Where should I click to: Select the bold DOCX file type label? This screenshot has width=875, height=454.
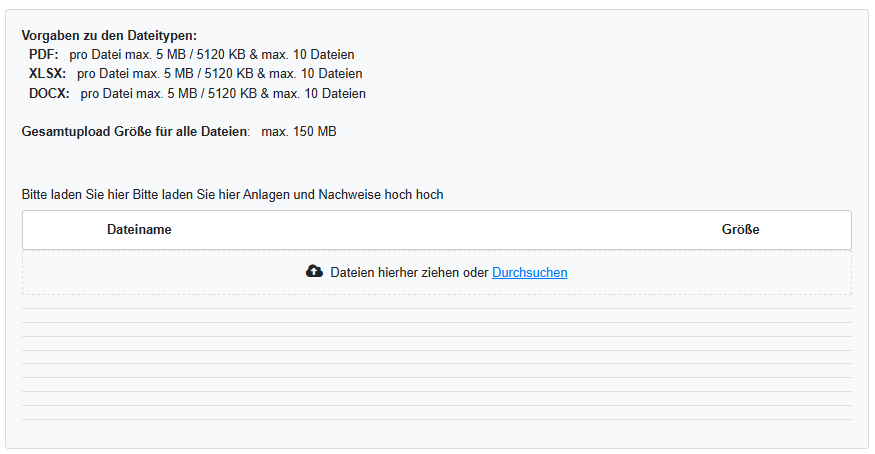pos(50,94)
